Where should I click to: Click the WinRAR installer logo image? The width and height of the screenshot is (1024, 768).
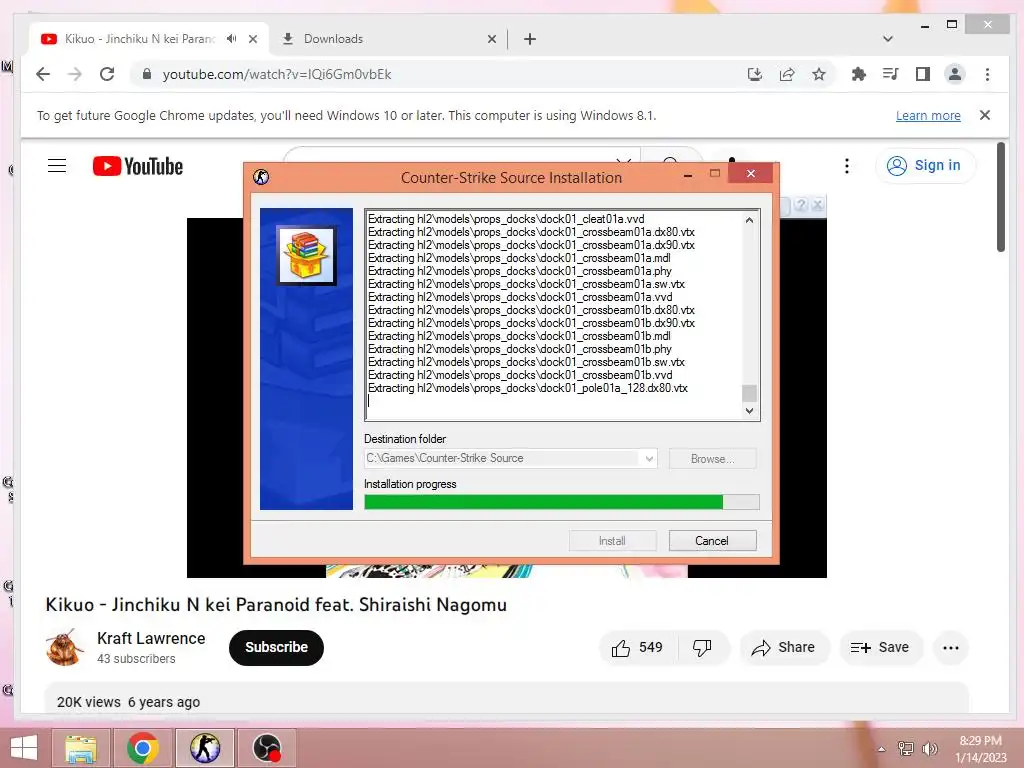[x=306, y=255]
